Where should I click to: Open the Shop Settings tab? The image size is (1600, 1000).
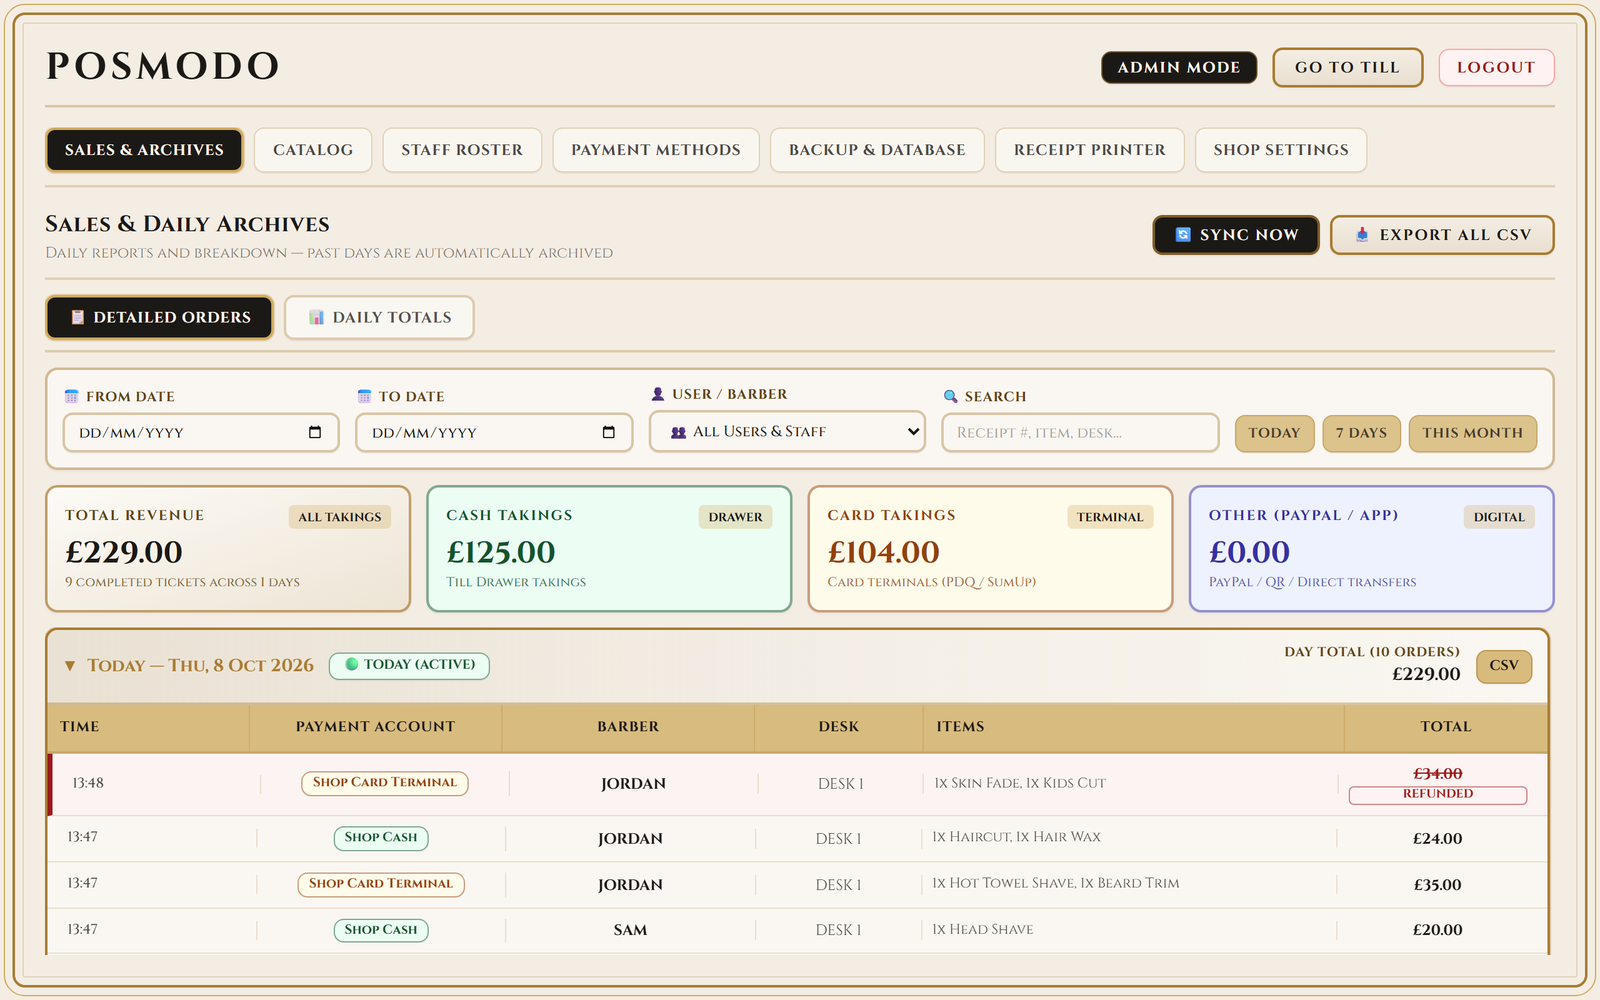coord(1281,150)
